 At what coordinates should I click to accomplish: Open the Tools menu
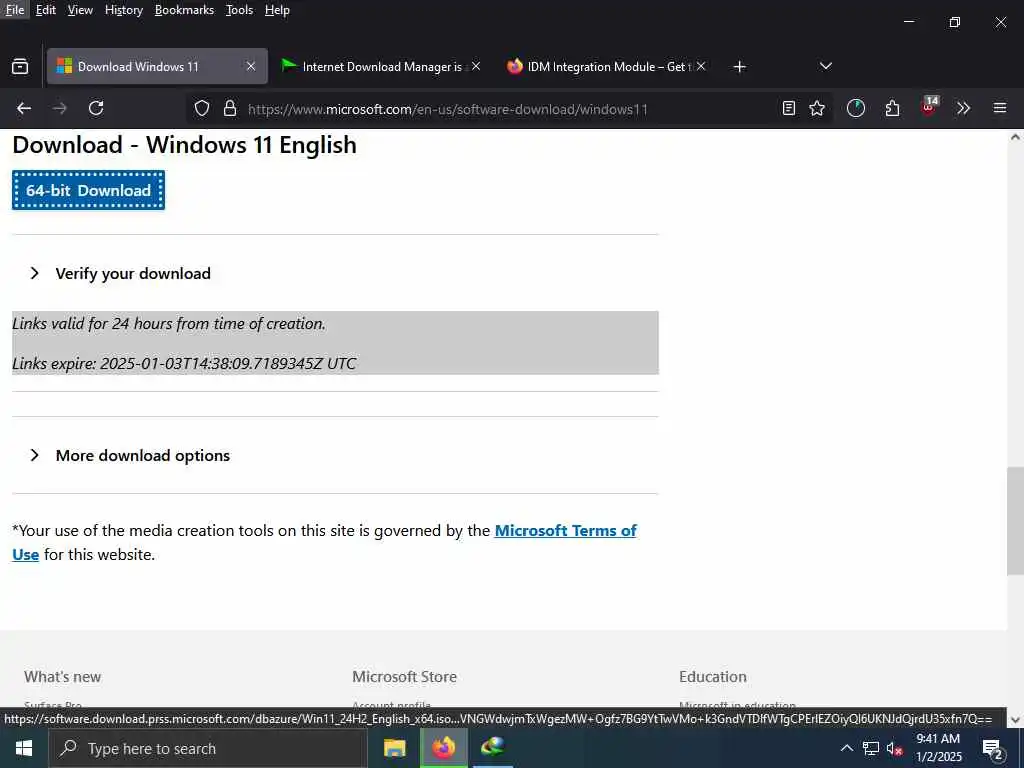pyautogui.click(x=239, y=10)
